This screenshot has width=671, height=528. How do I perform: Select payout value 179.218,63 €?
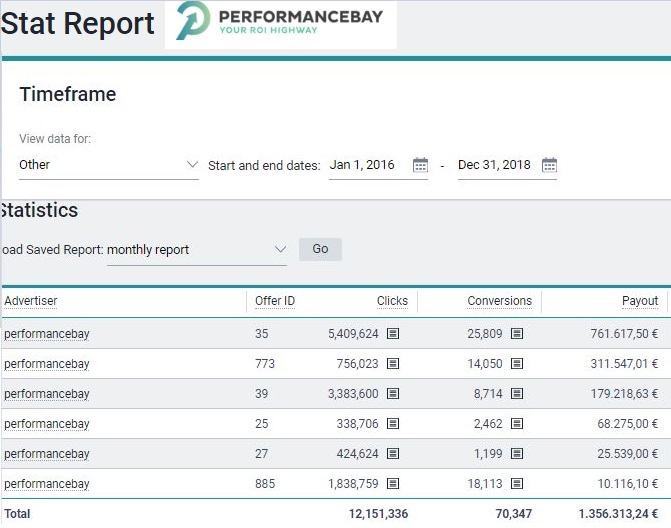[x=624, y=393]
